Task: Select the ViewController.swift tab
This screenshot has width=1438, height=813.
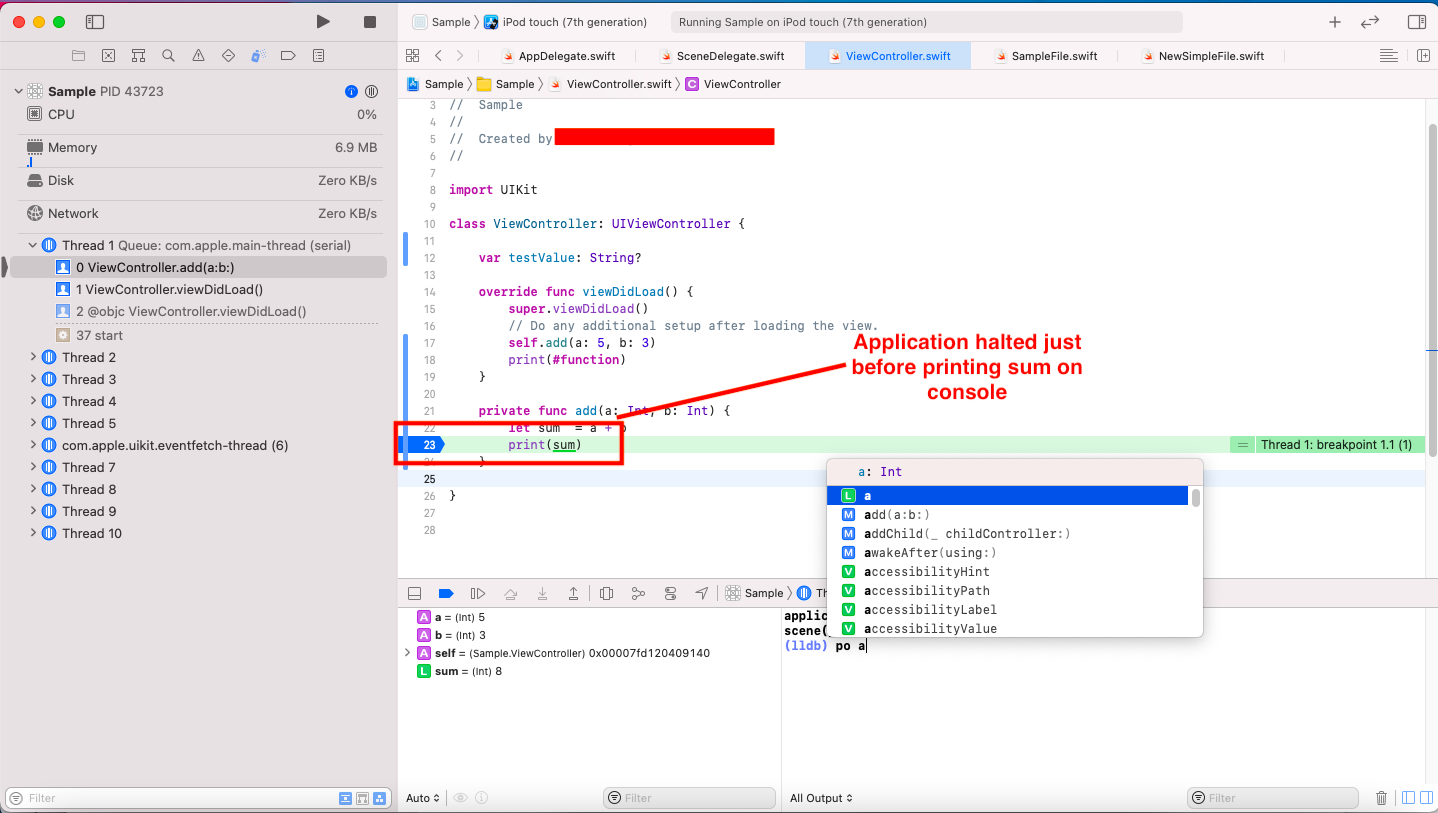Action: click(x=888, y=56)
